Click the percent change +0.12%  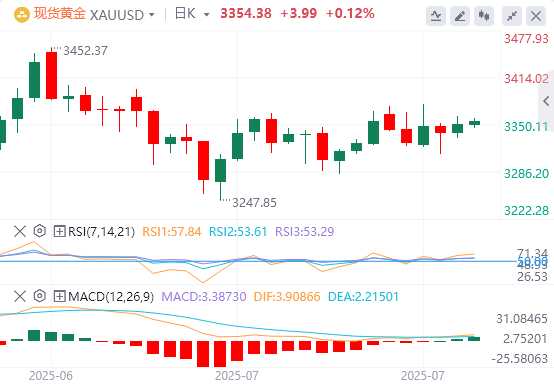(x=350, y=13)
